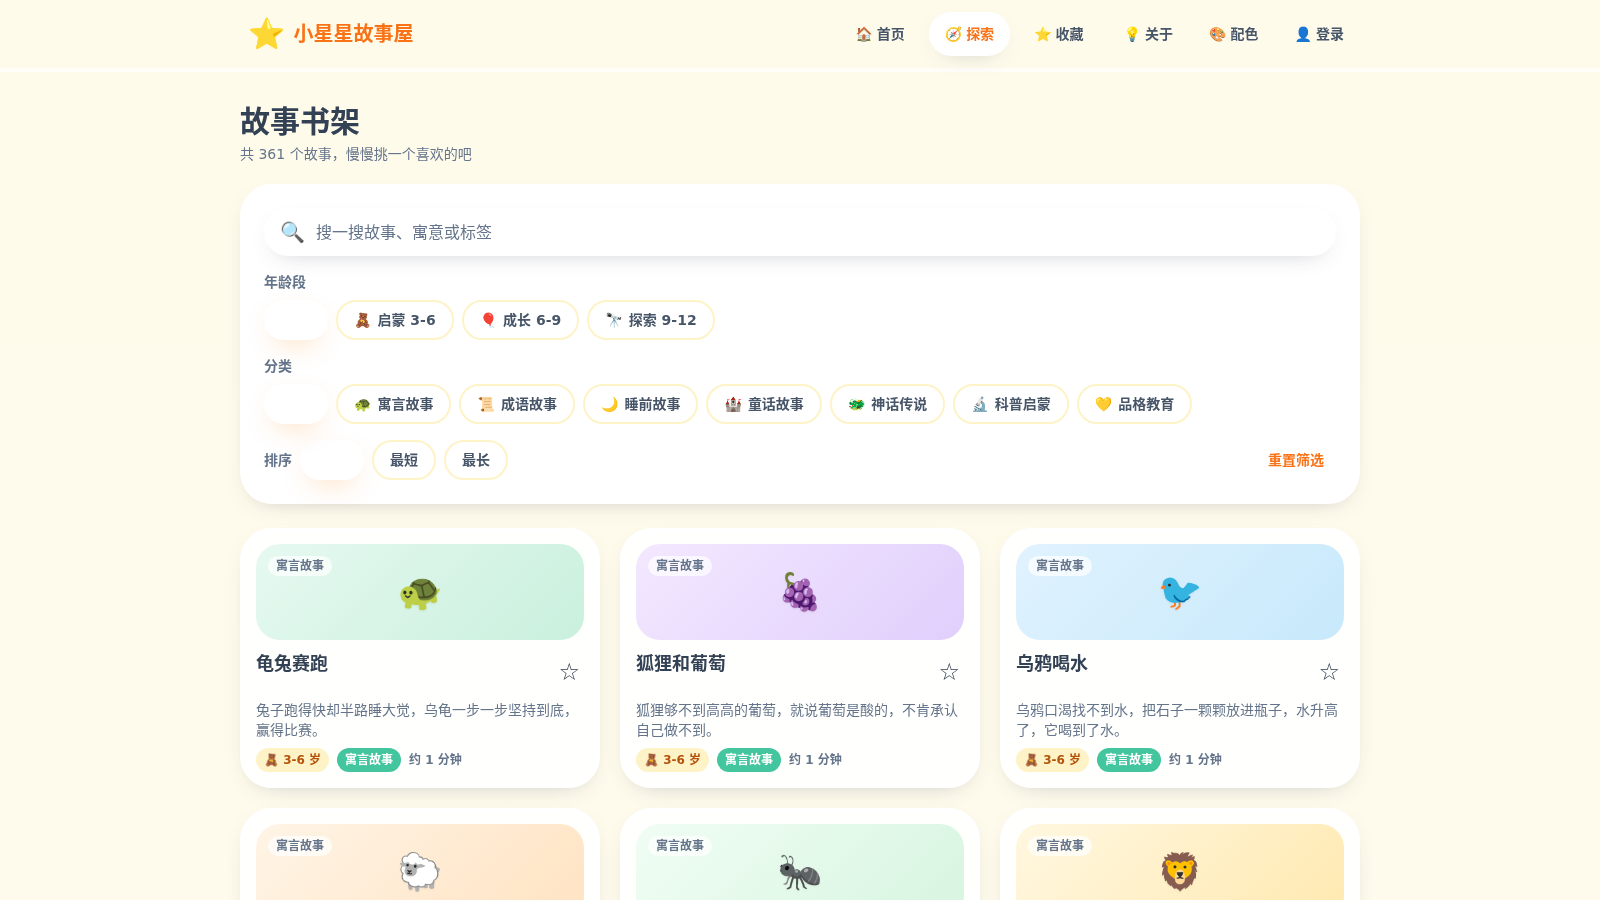Click green 寓言故事 tag on 狐狸和葡萄 card
The height and width of the screenshot is (900, 1600).
[x=749, y=760]
